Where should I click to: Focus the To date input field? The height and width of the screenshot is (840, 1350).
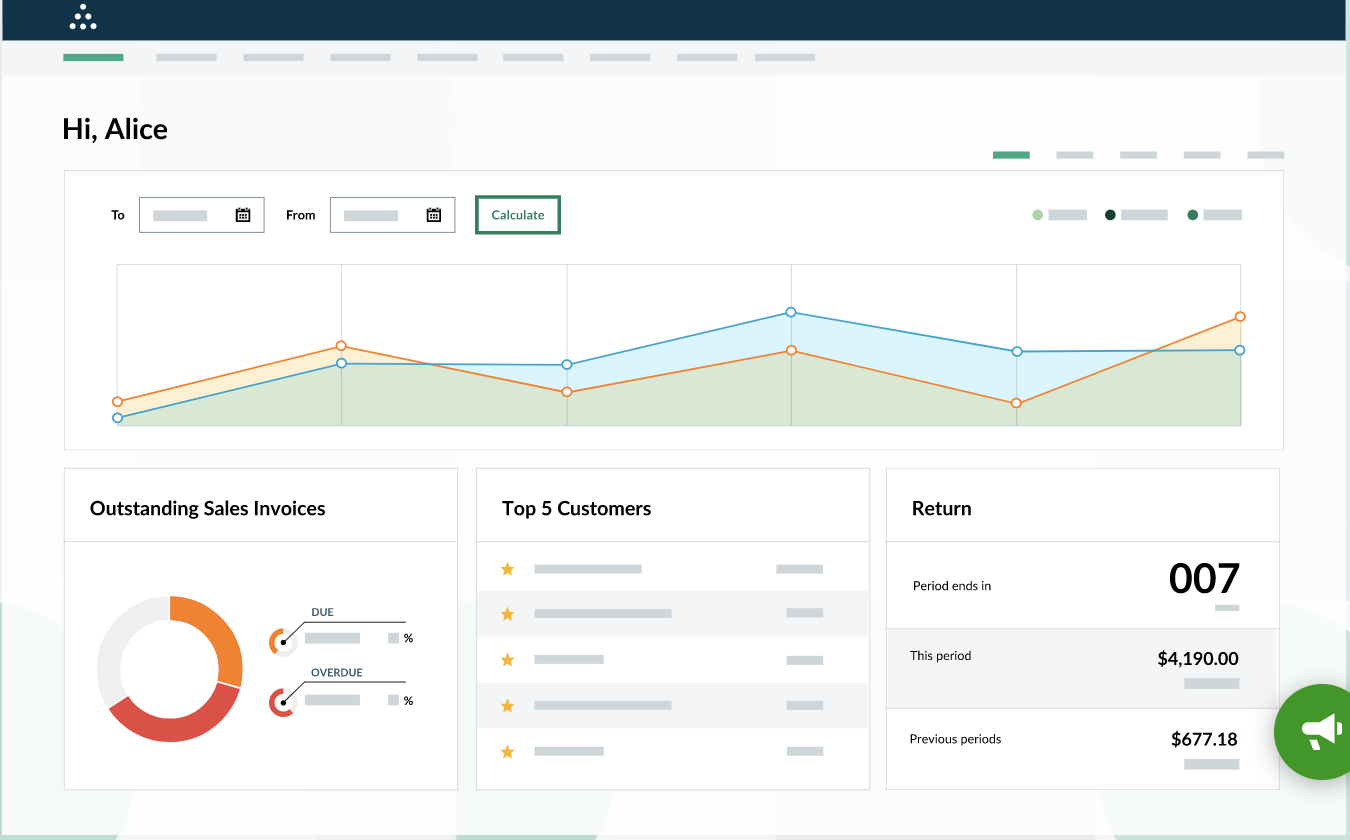pyautogui.click(x=202, y=215)
